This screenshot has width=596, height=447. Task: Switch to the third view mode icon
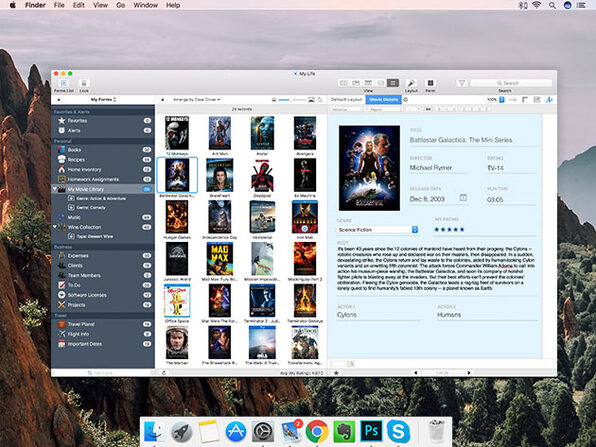coord(368,83)
